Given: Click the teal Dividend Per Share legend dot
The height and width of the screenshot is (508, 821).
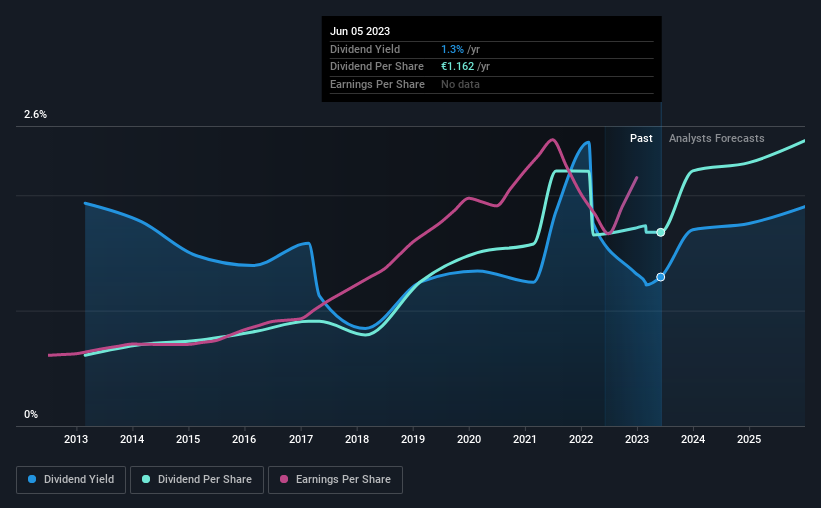Looking at the screenshot, I should [x=146, y=479].
